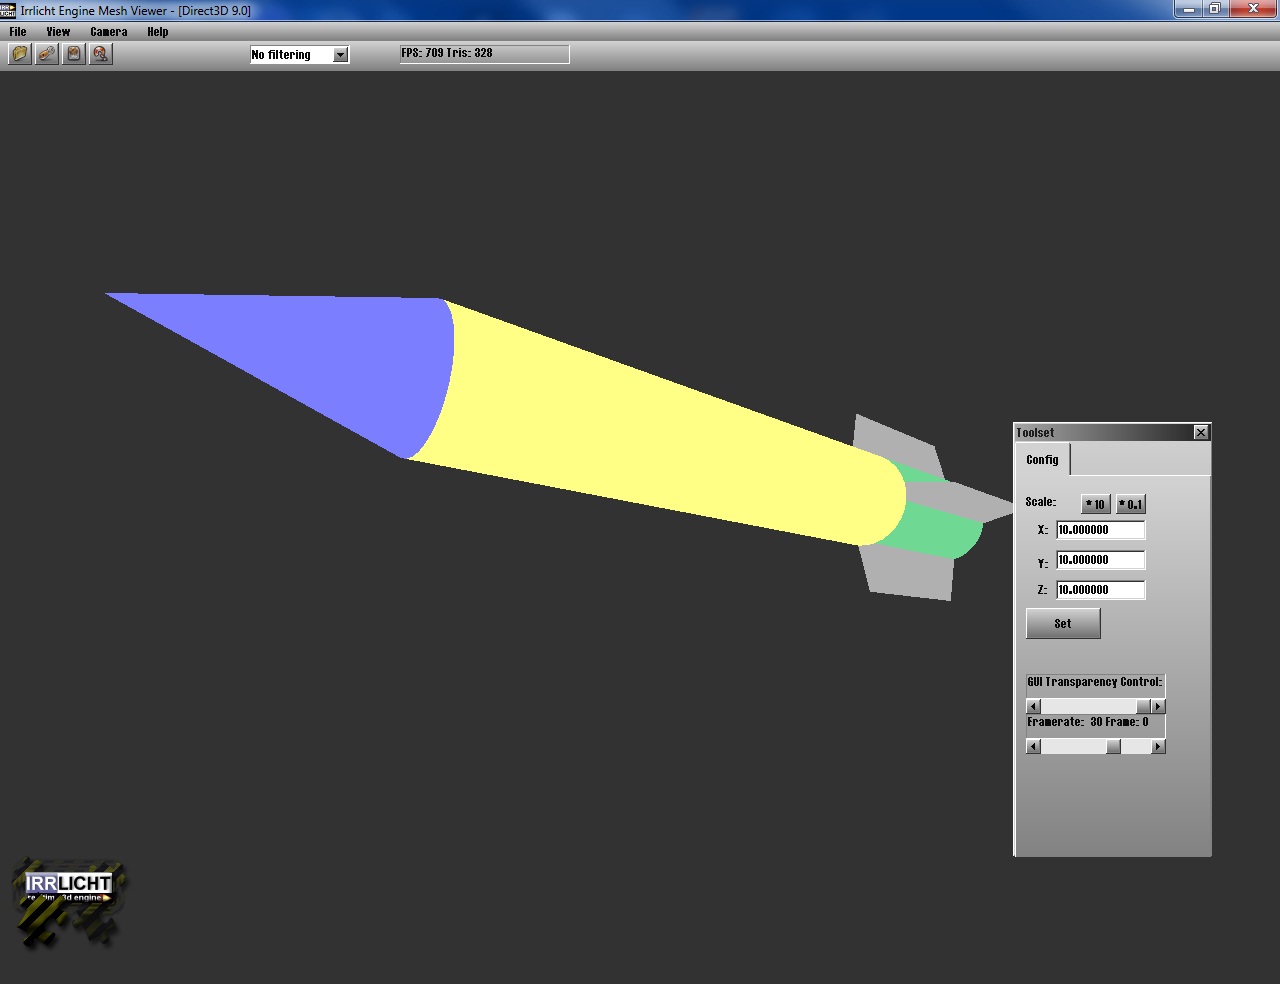The image size is (1280, 984).
Task: Open the File menu
Action: tap(18, 32)
